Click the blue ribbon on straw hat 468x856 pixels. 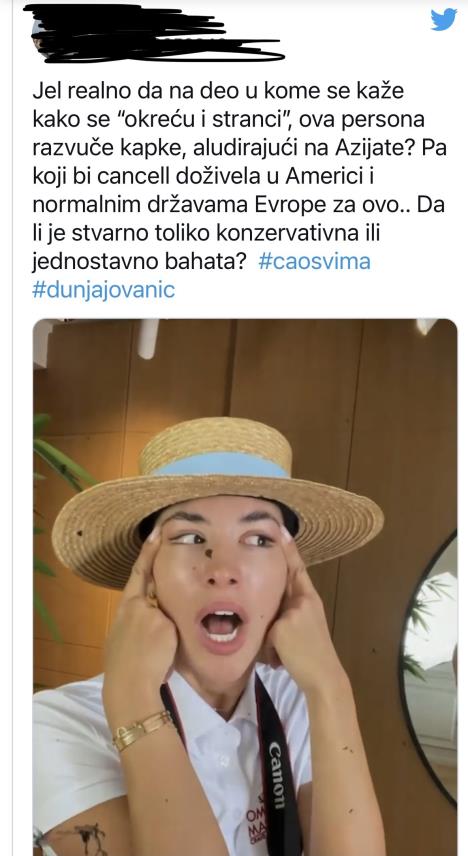coord(221,465)
